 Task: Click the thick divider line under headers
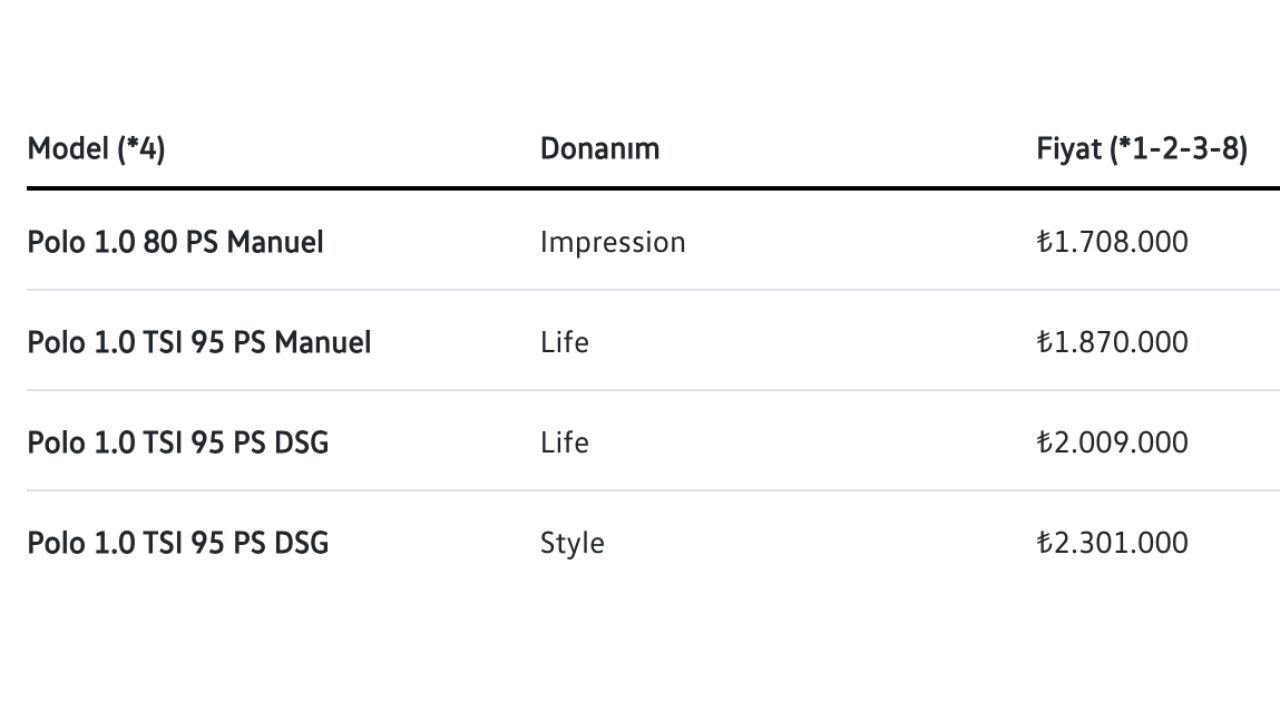click(x=653, y=188)
